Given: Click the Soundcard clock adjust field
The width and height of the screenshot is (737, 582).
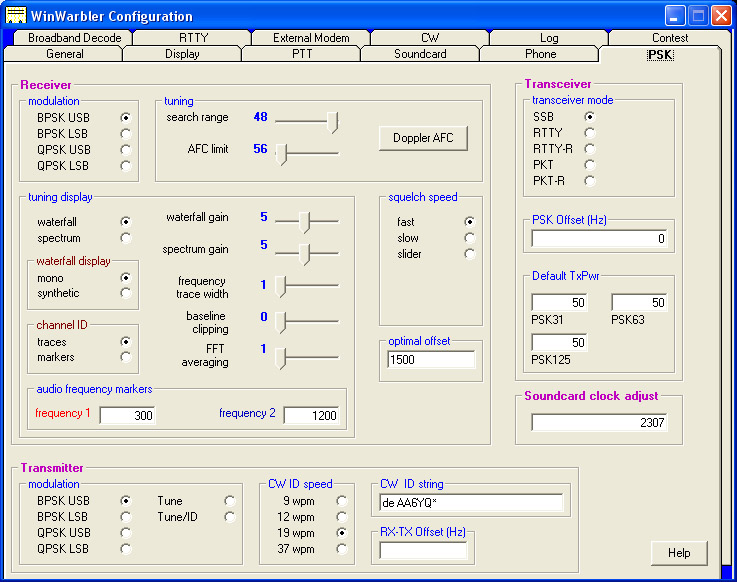Looking at the screenshot, I should tap(599, 422).
